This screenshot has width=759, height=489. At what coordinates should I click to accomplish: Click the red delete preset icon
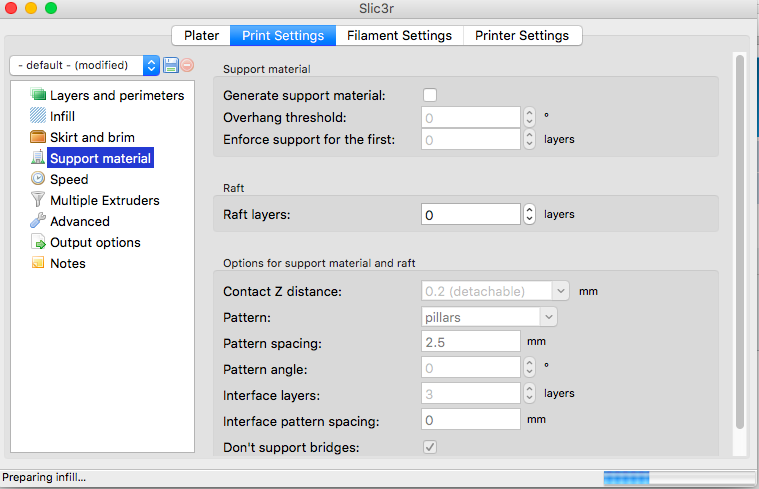[187, 65]
